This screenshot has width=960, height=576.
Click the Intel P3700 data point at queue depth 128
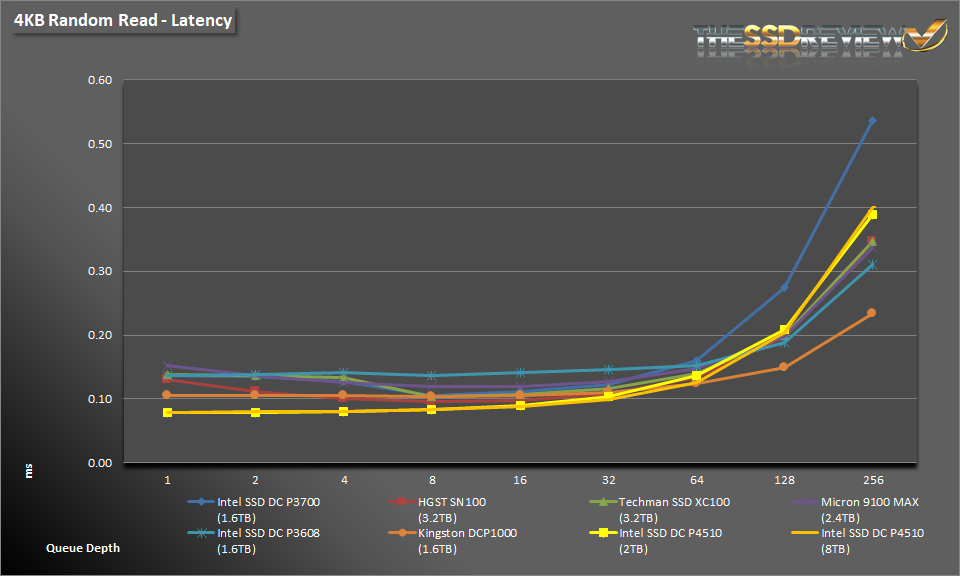point(783,288)
